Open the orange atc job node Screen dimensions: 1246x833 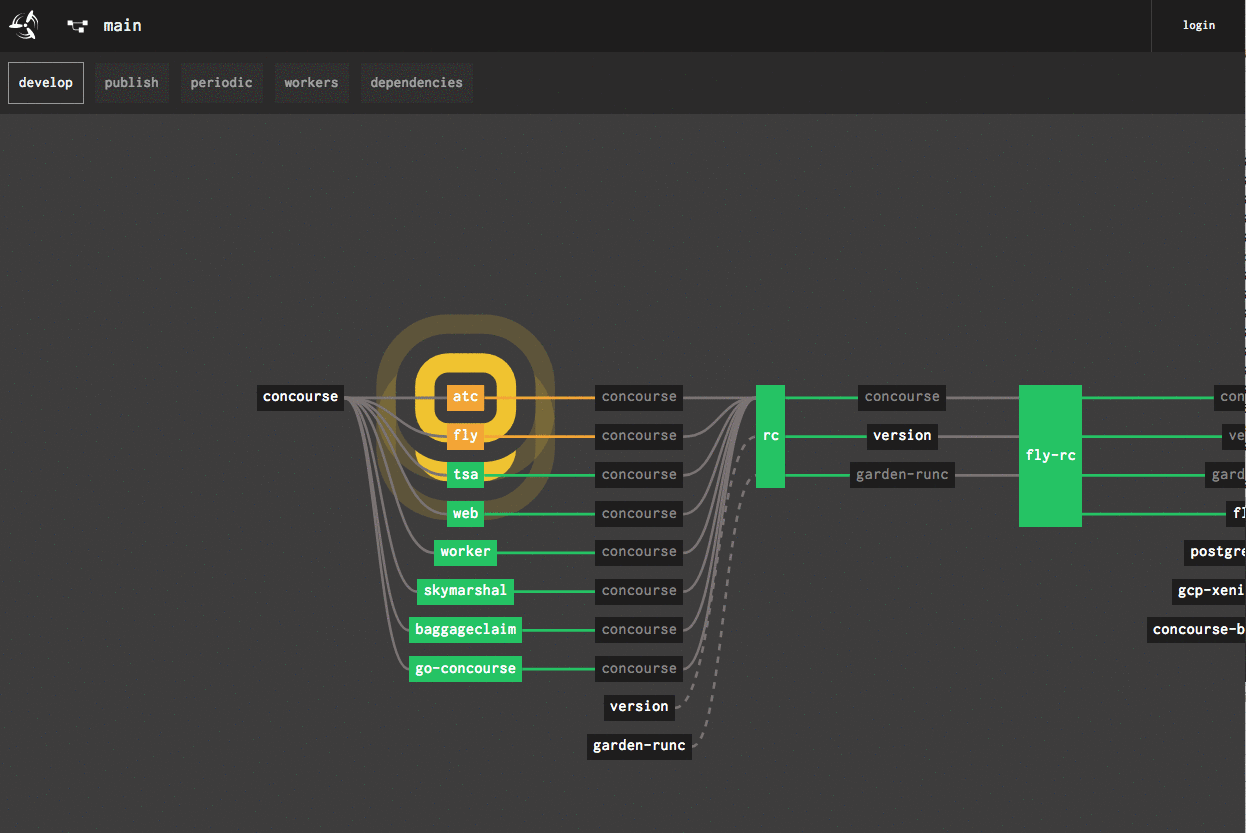(465, 397)
